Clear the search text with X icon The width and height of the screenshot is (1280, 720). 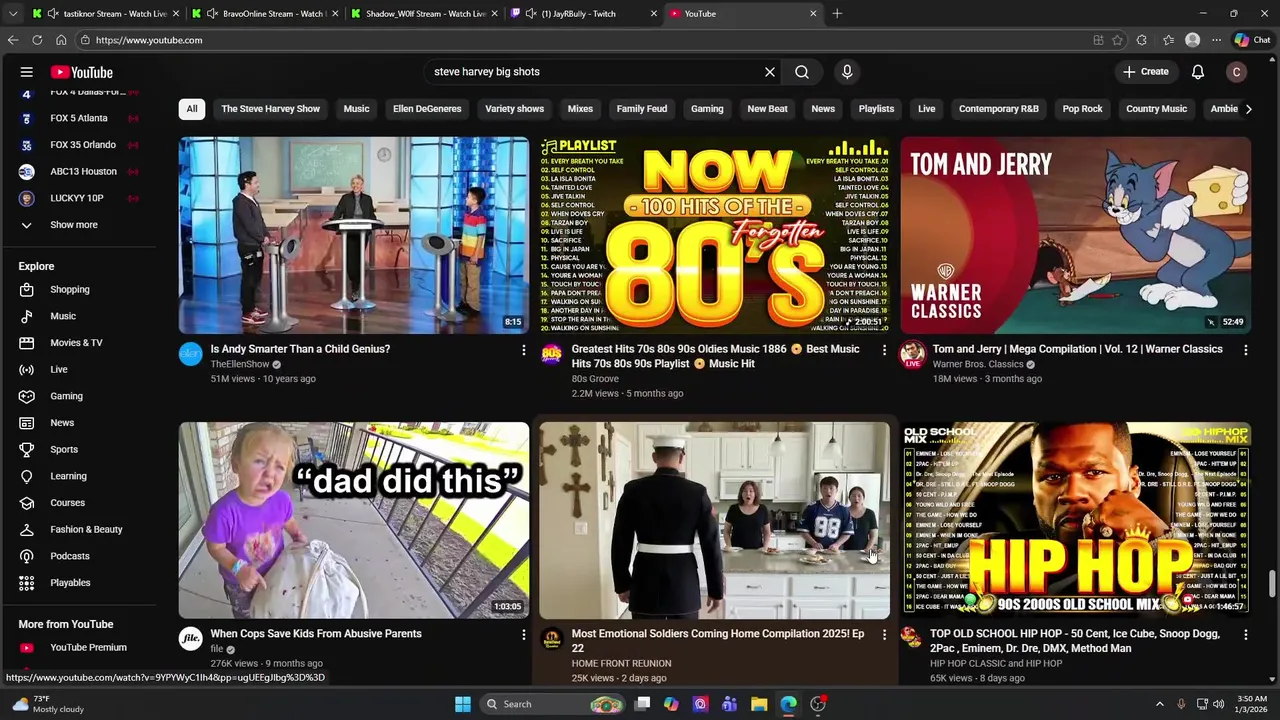click(770, 72)
